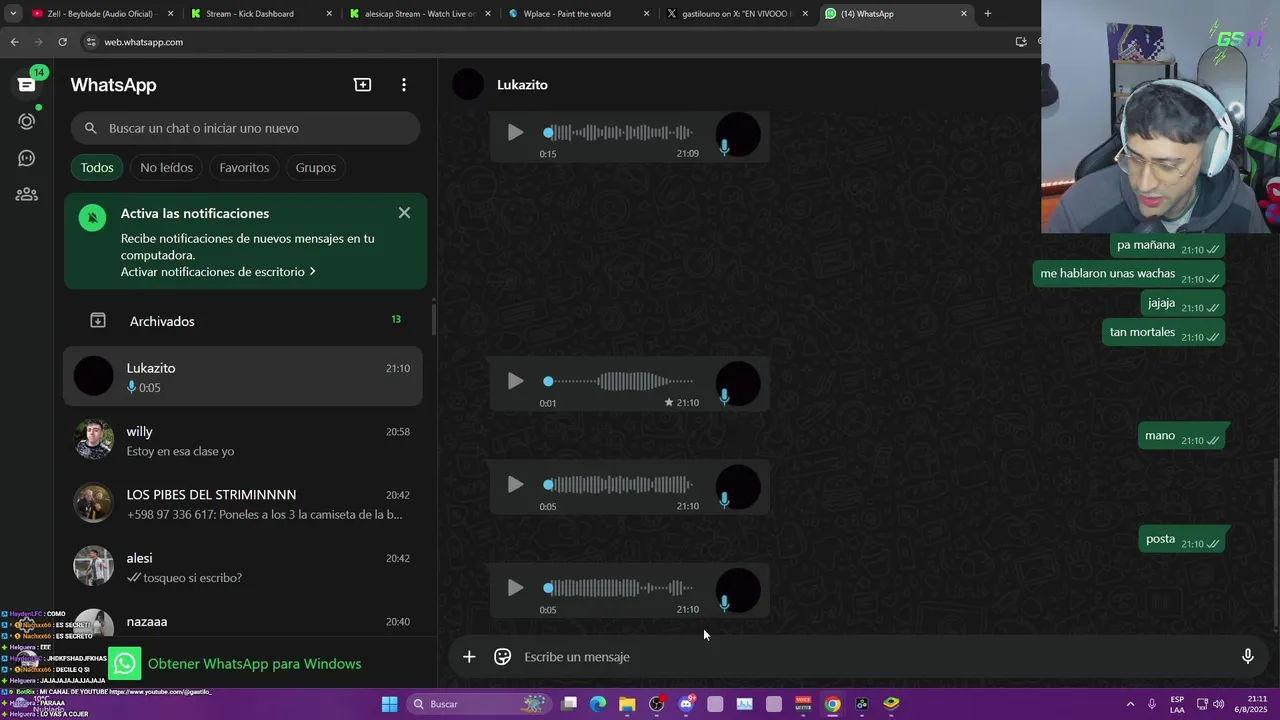Open the nazaaa chat
The image size is (1280, 720).
point(243,621)
